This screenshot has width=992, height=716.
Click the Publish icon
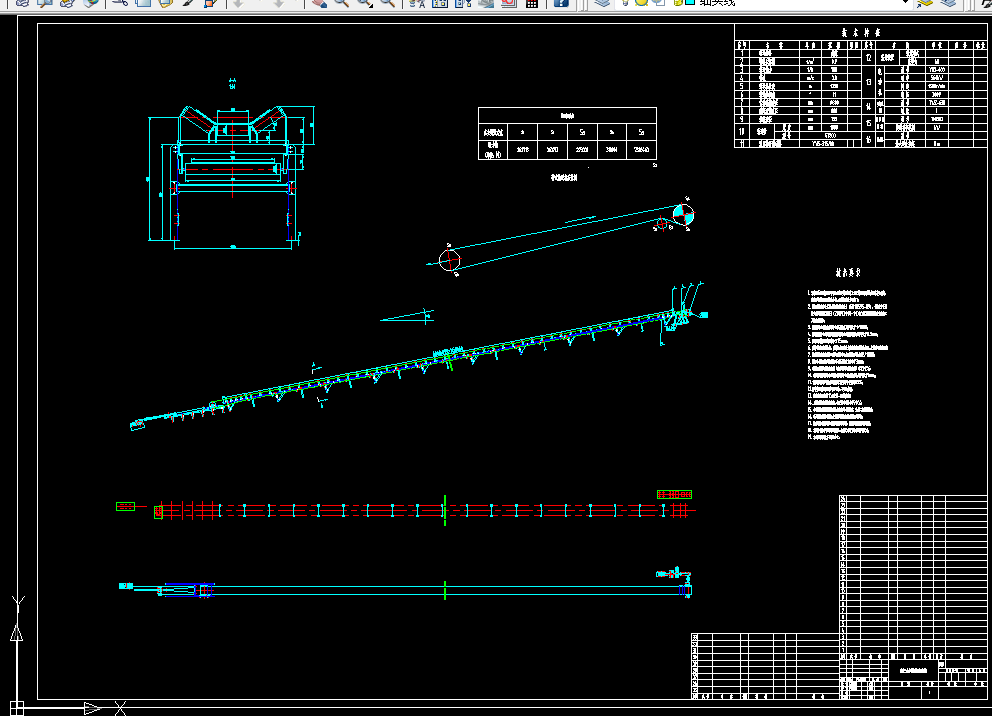(68, 2)
